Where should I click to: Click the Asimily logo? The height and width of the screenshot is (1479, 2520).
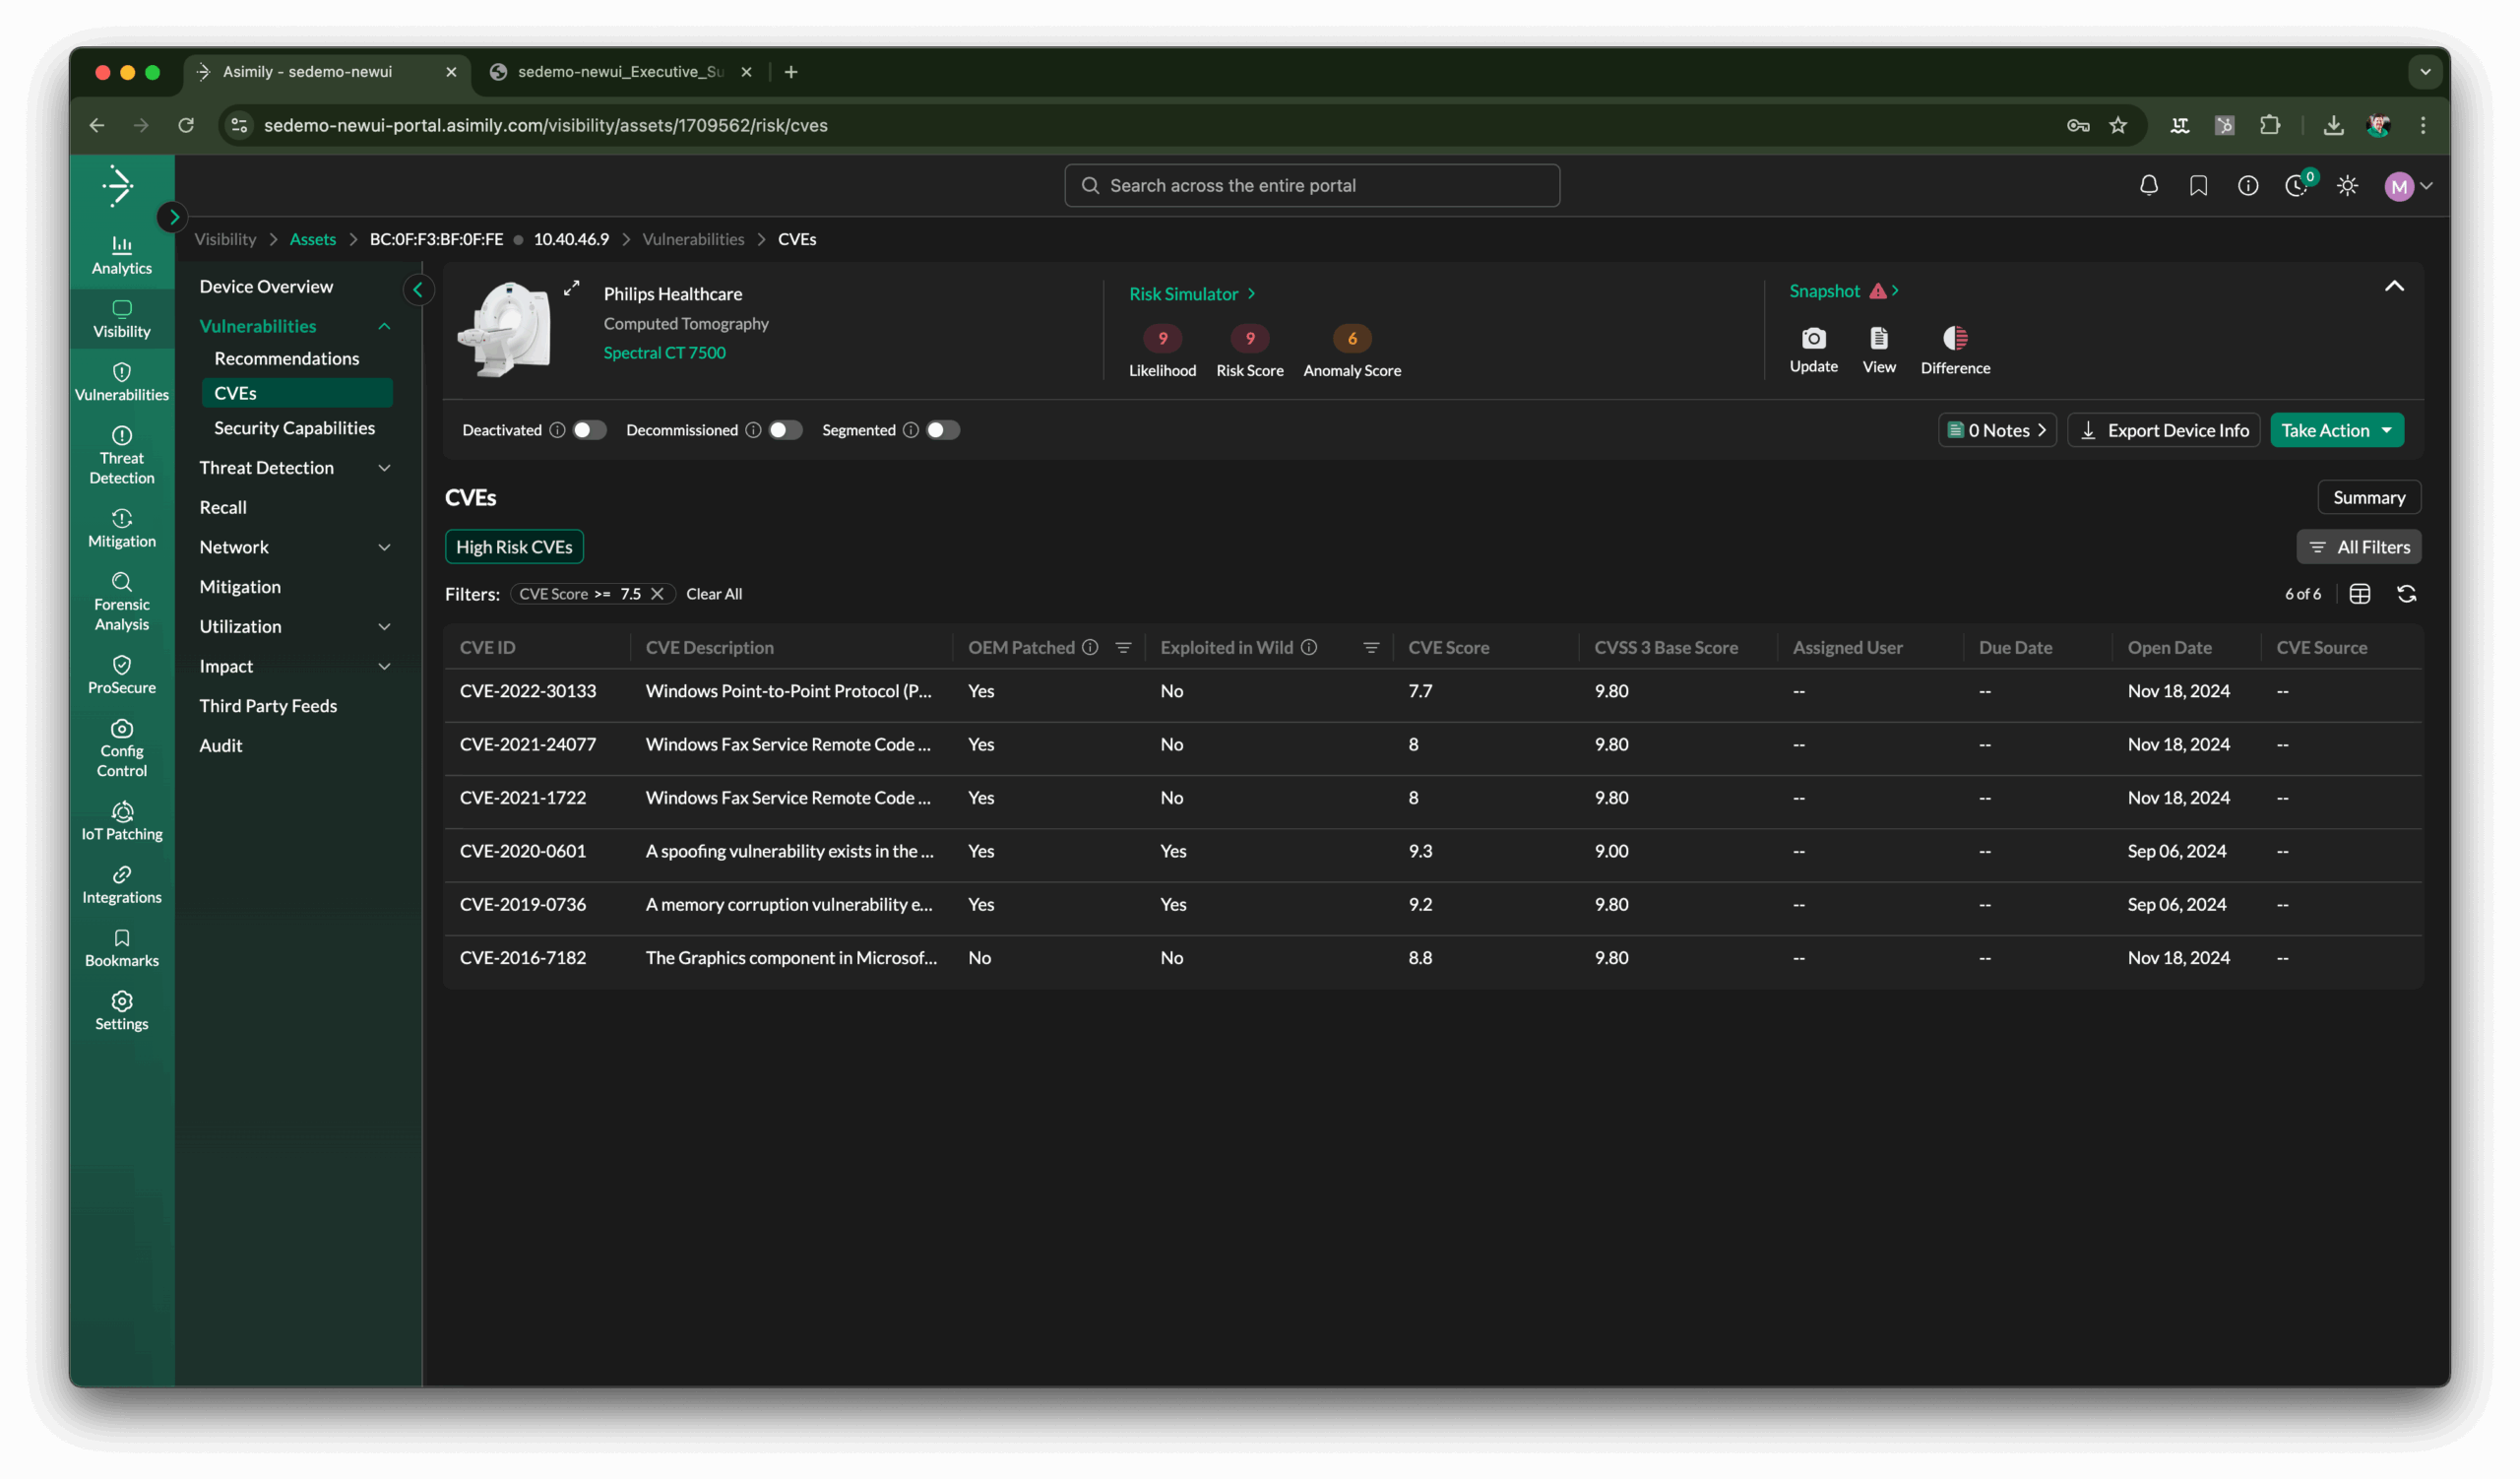(x=119, y=185)
